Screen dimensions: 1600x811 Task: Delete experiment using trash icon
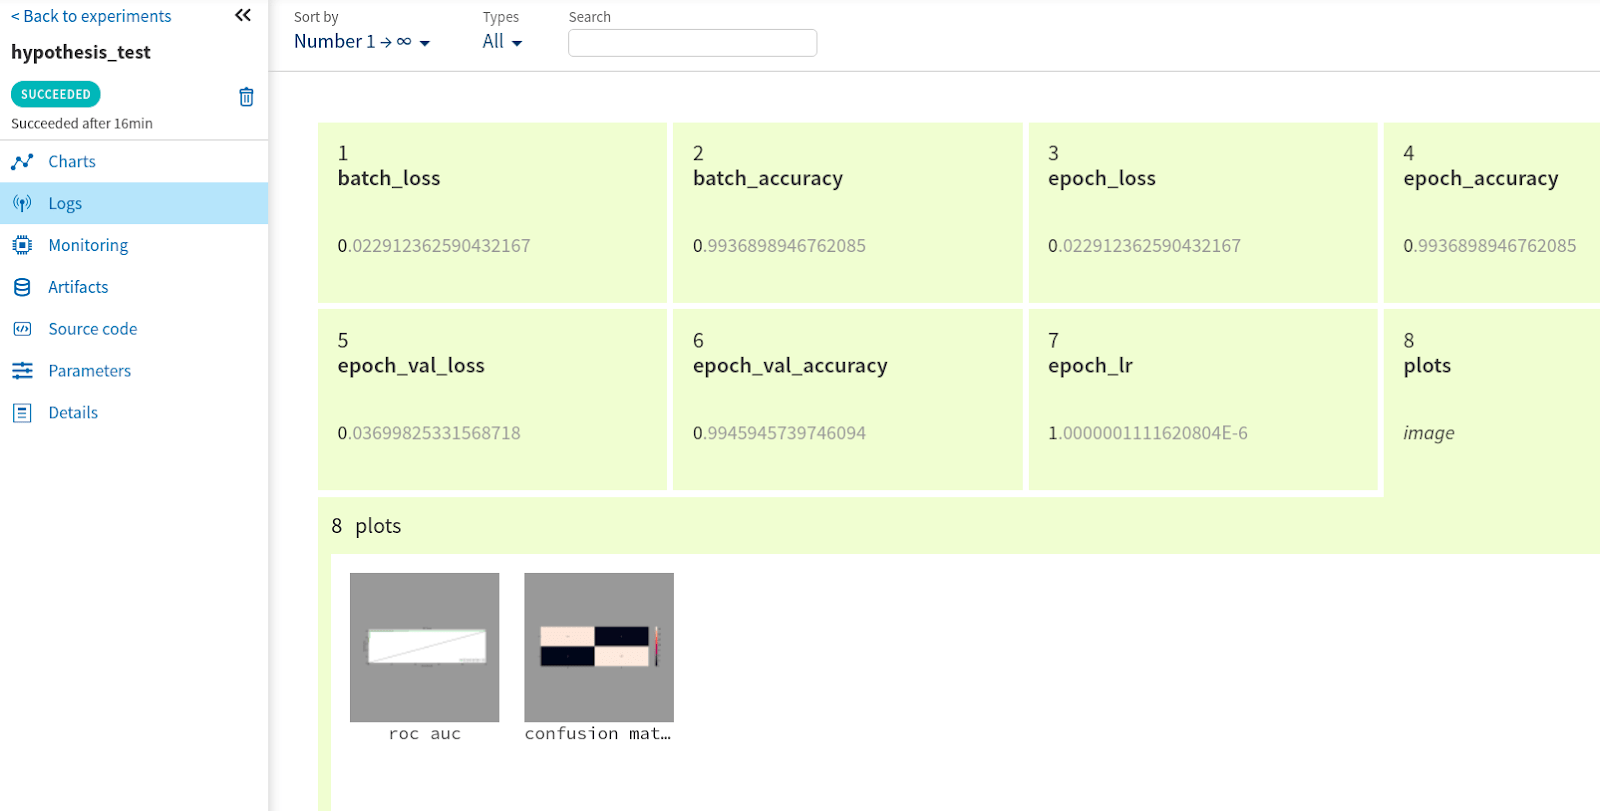(246, 97)
